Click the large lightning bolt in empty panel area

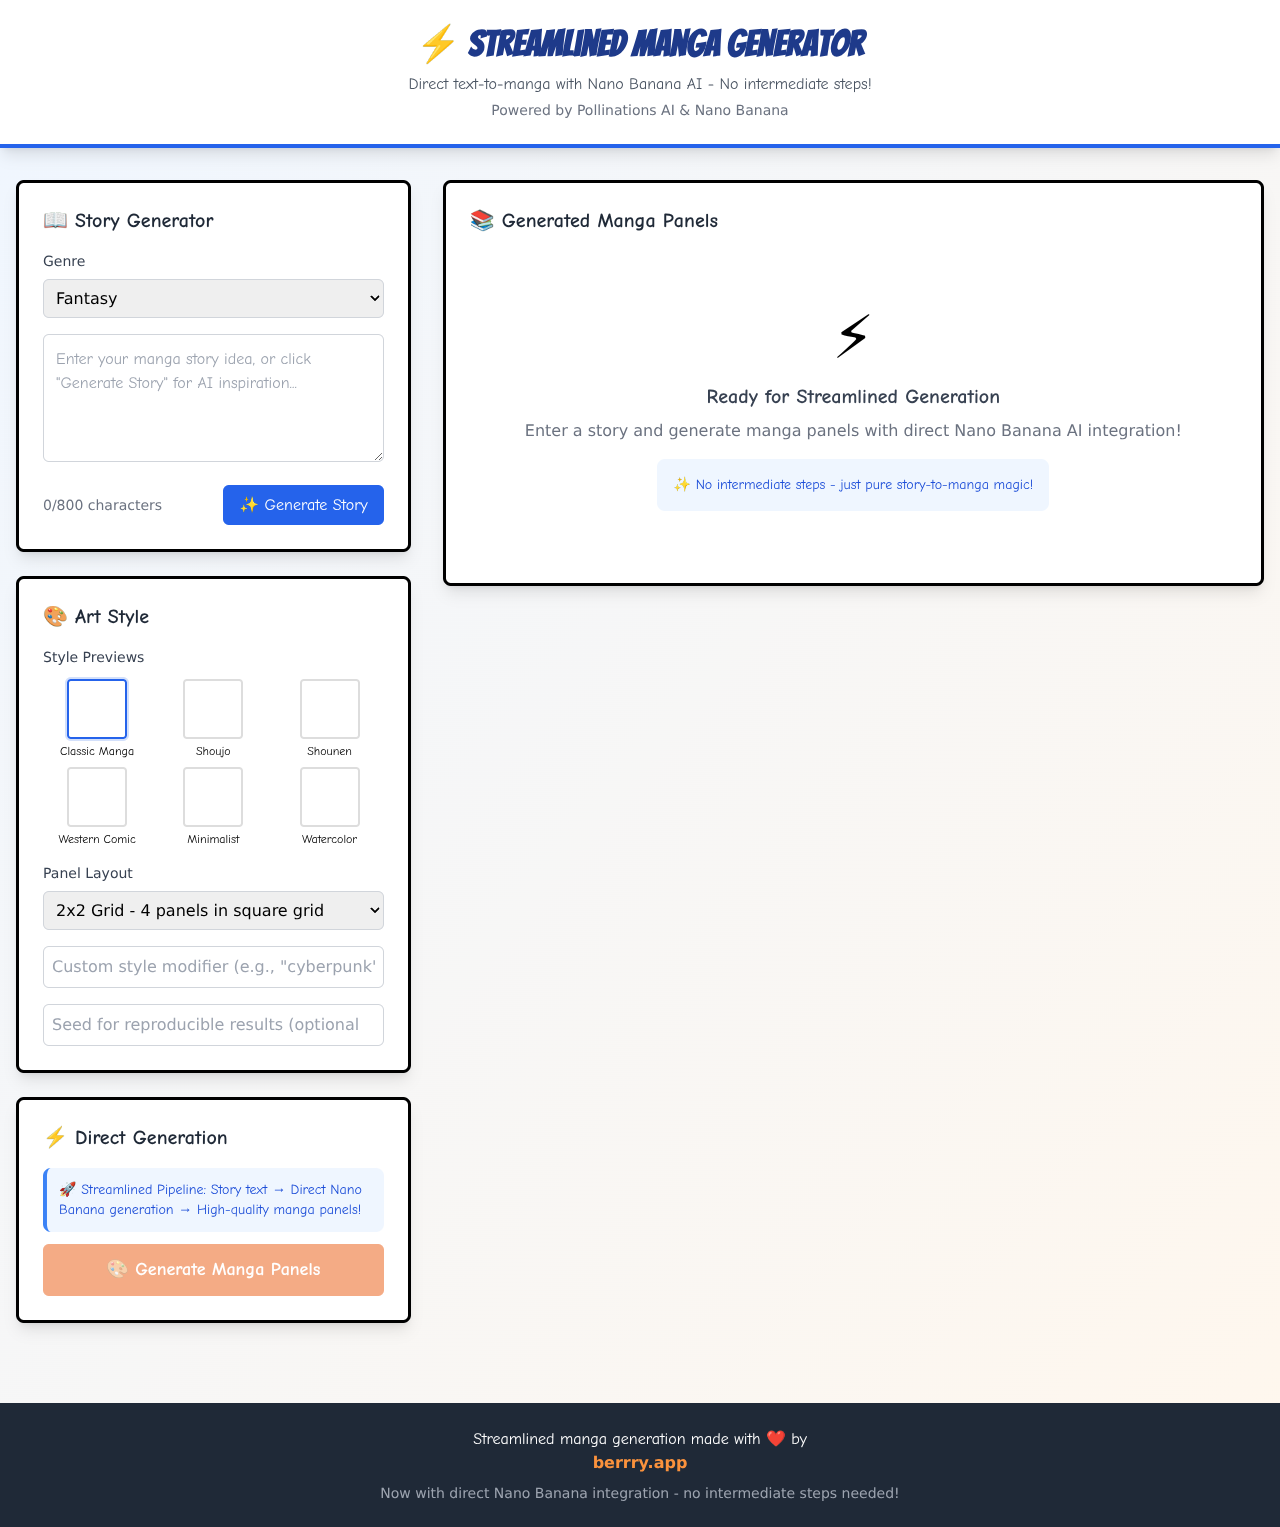[853, 336]
